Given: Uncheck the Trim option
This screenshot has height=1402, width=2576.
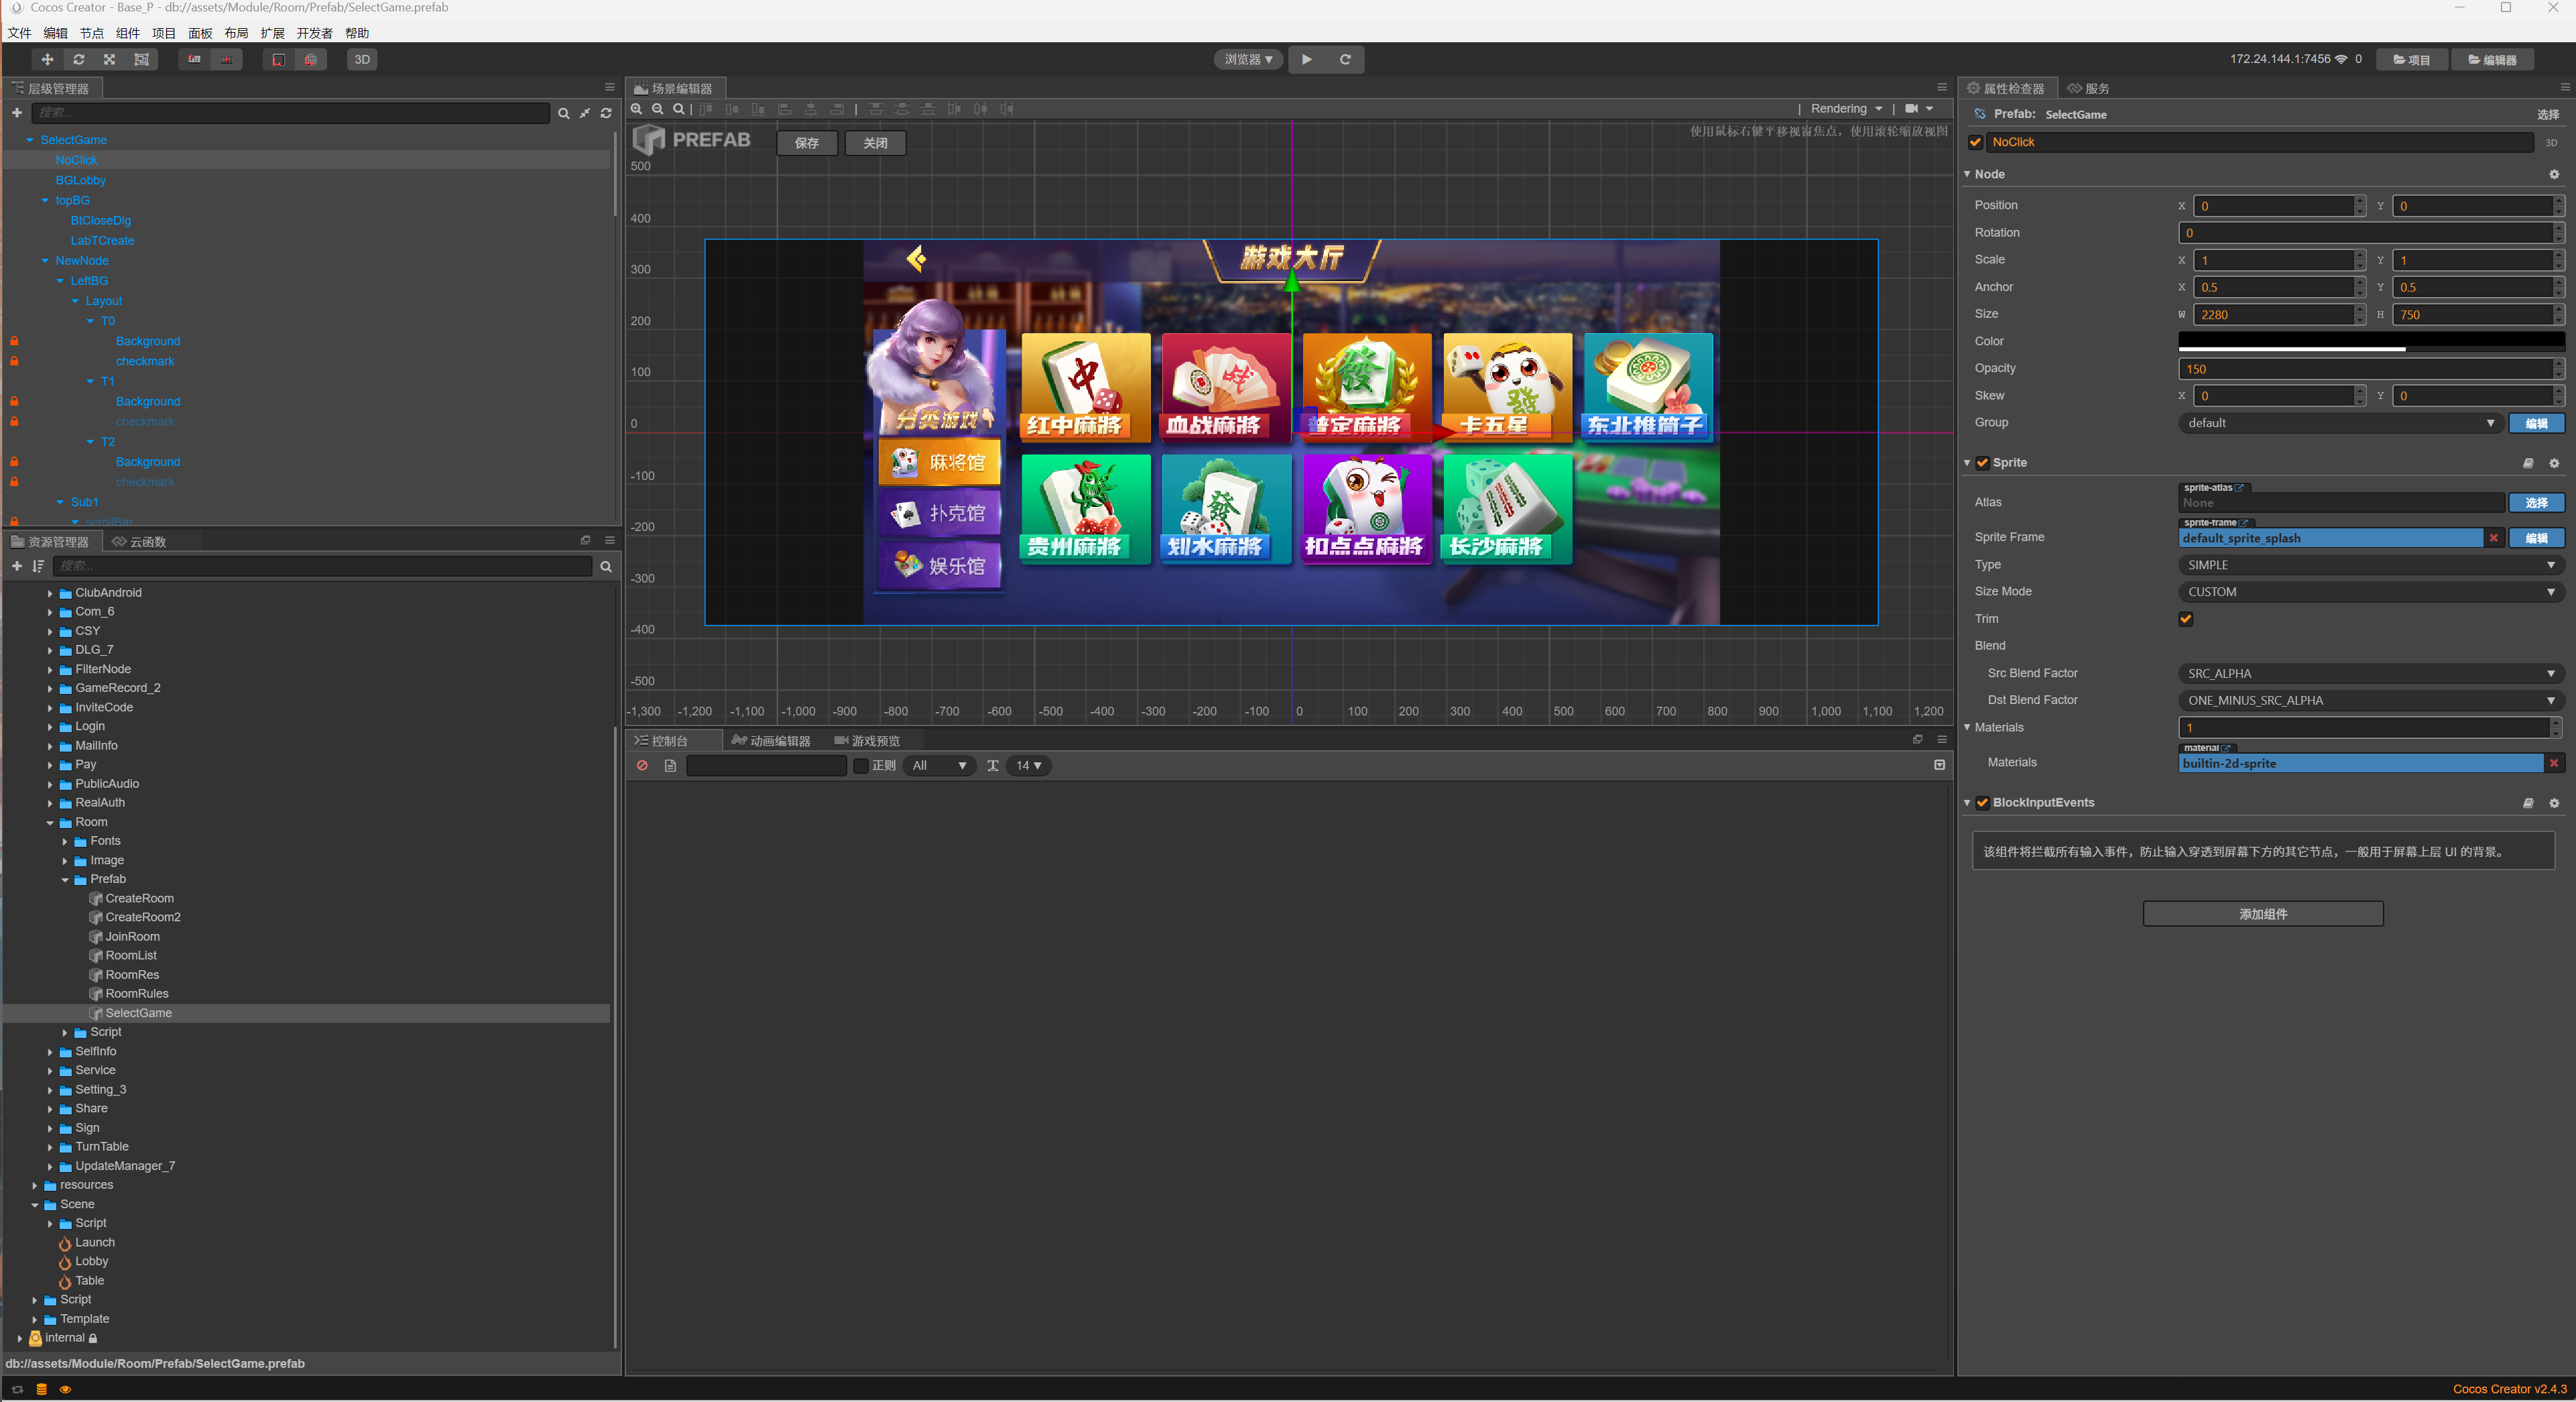Looking at the screenshot, I should [2185, 619].
